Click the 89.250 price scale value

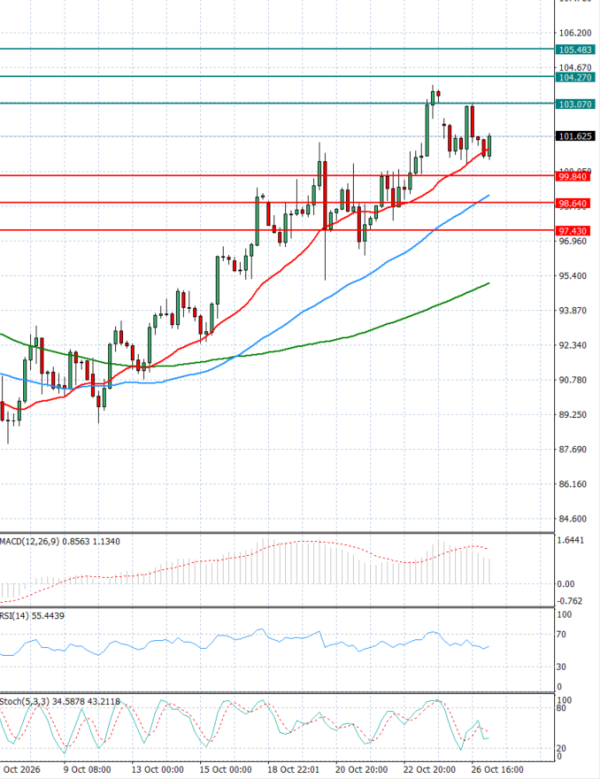[x=575, y=415]
